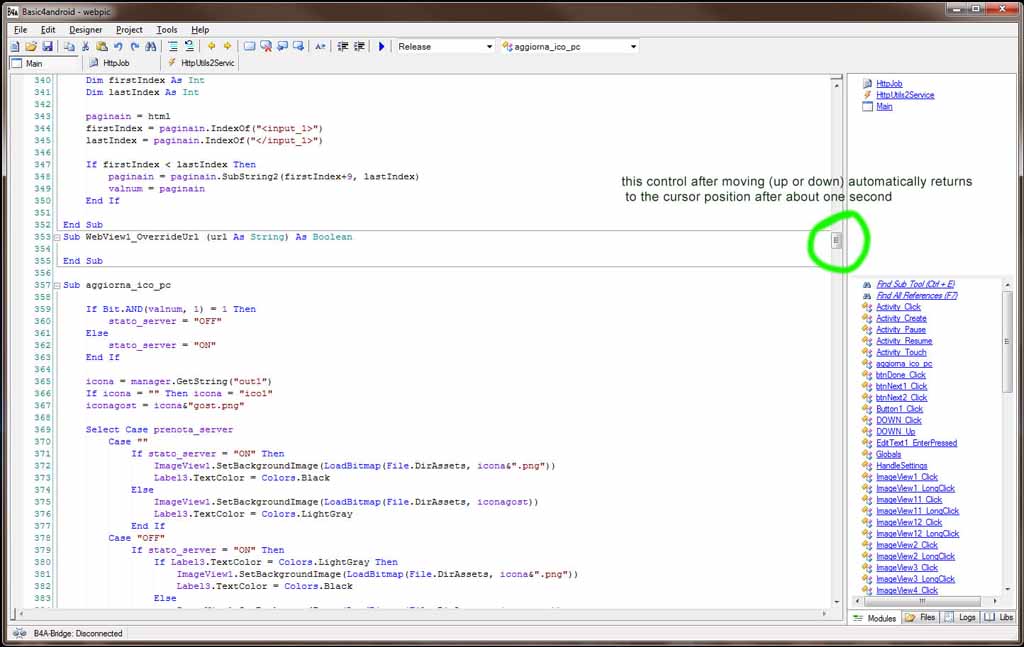Click the line 'Select Case prenota_server'
Viewport: 1024px width, 647px height.
pyautogui.click(x=159, y=430)
